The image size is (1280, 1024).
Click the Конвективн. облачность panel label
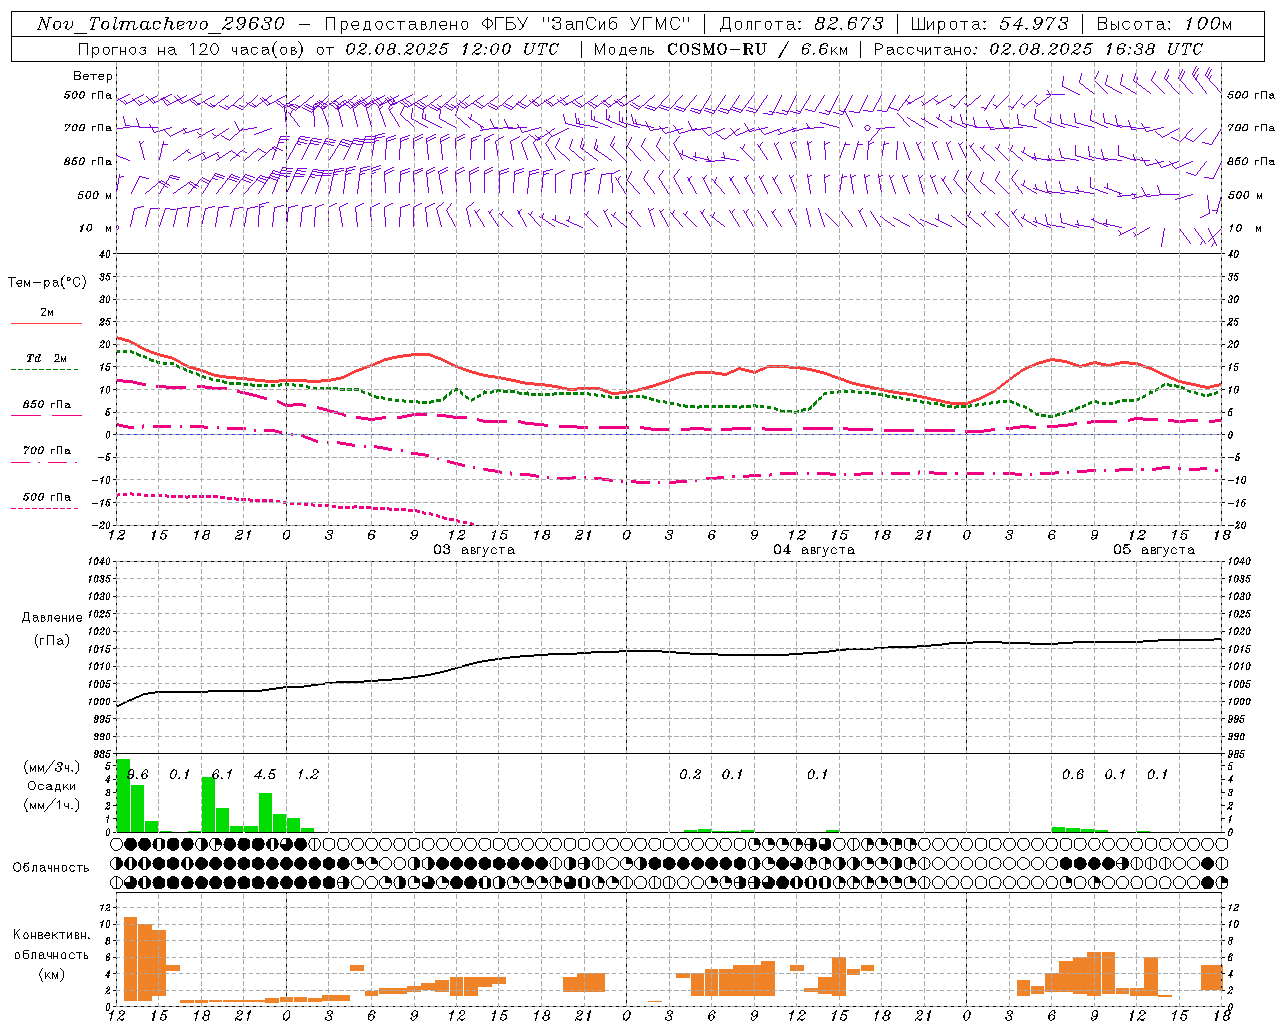[x=51, y=945]
